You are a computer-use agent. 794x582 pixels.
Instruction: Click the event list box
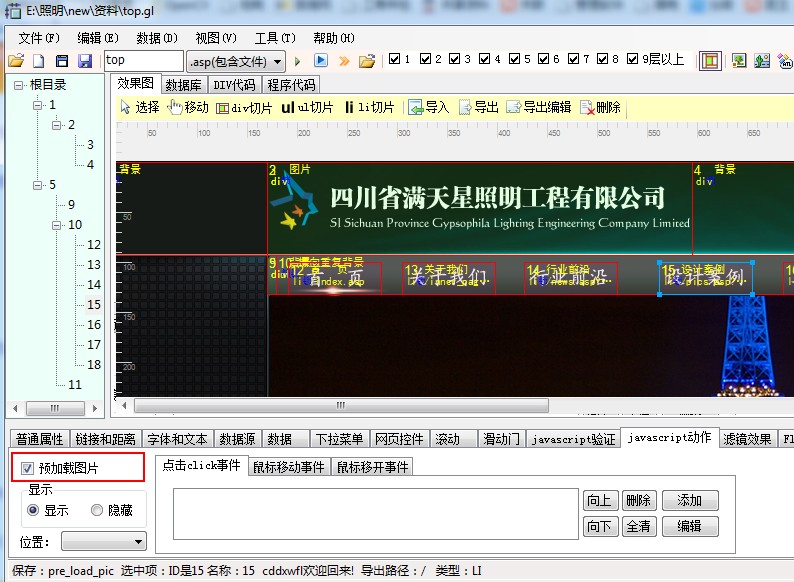(376, 514)
